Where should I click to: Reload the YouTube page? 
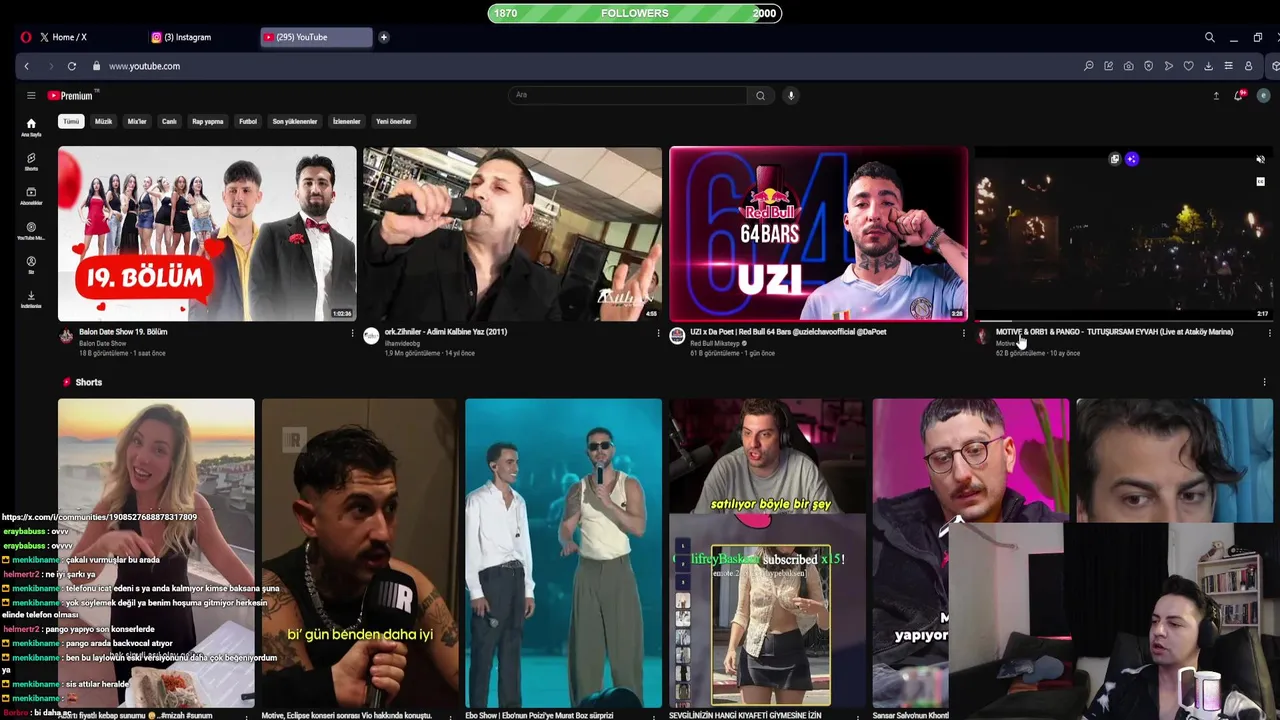click(x=72, y=66)
